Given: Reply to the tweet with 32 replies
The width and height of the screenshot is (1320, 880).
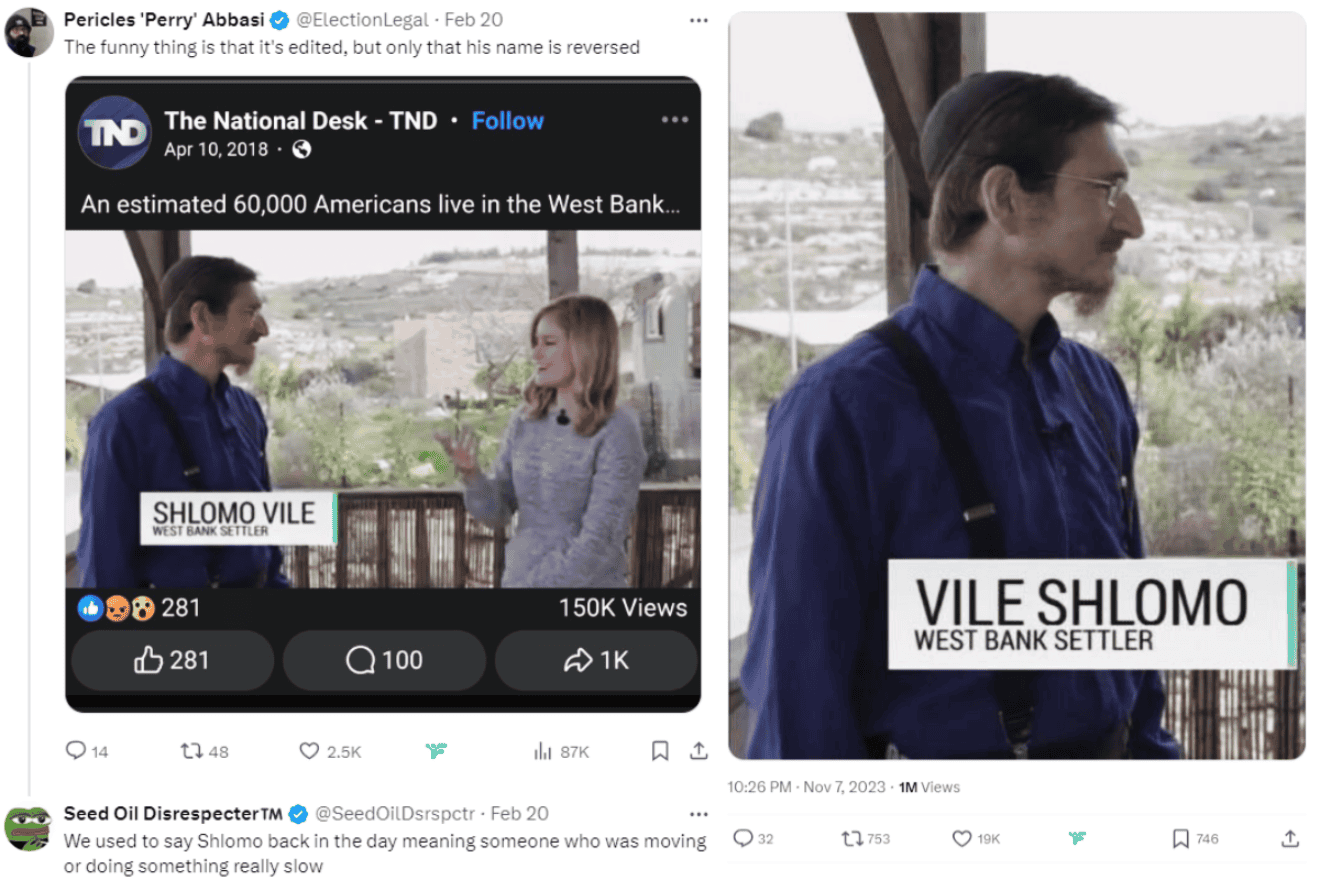Looking at the screenshot, I should (754, 838).
